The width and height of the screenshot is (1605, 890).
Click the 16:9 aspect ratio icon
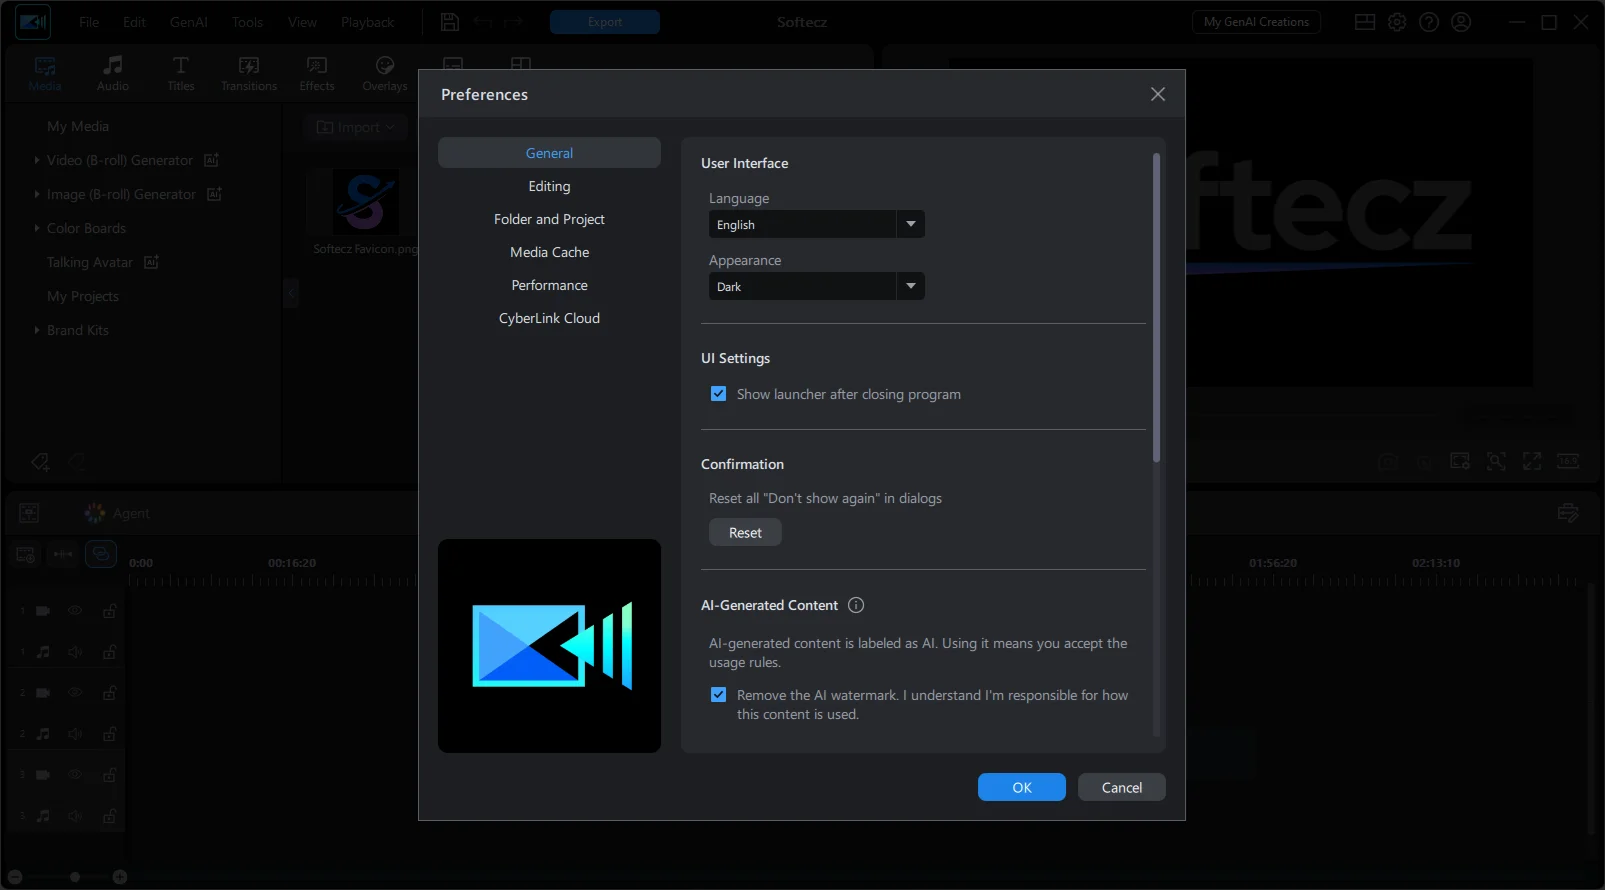click(1568, 461)
